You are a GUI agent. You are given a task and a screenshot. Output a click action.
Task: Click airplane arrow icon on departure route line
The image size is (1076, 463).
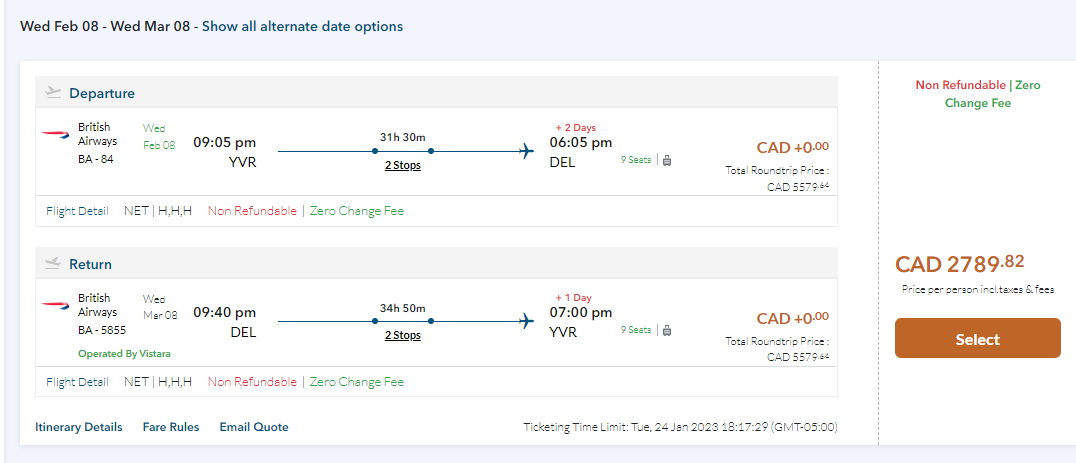coord(526,151)
